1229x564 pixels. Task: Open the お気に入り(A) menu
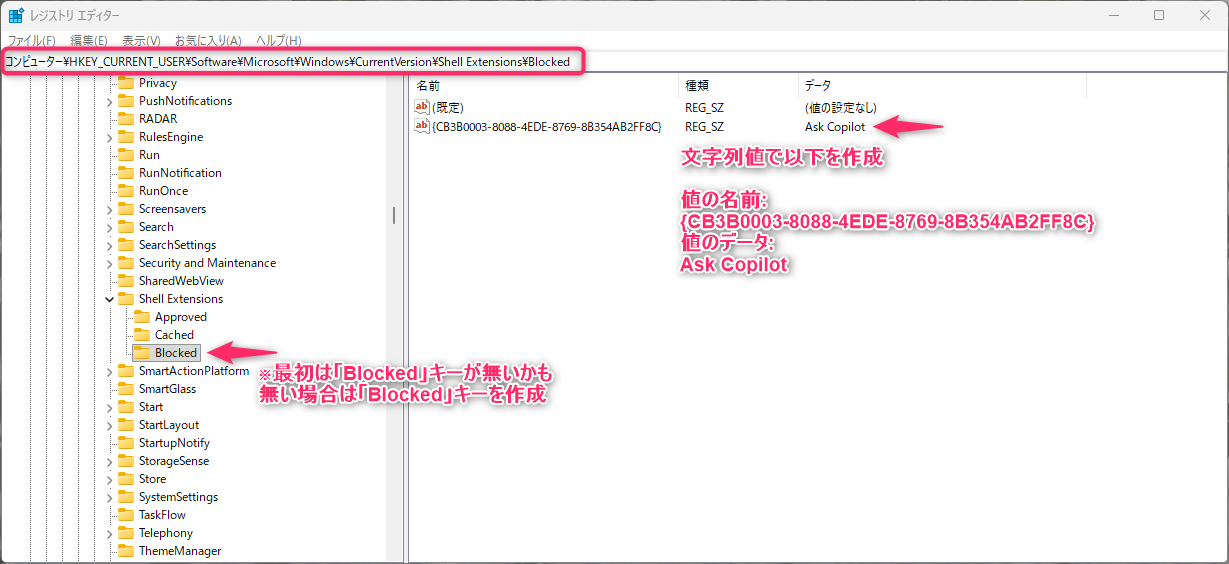click(208, 41)
